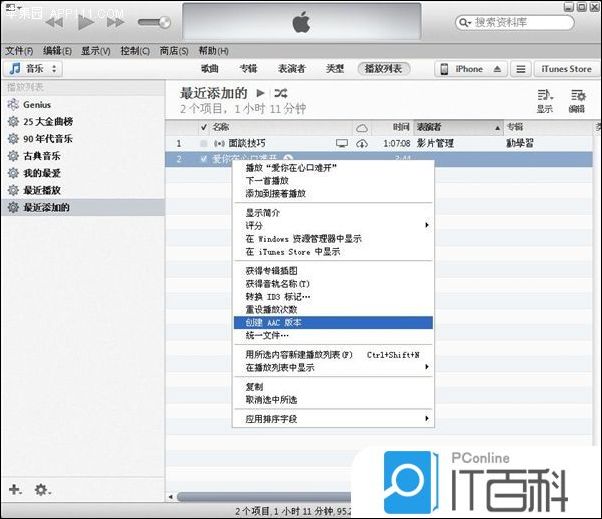Click the horizontal scrollbar left arrow
This screenshot has height=519, width=602.
(171, 497)
